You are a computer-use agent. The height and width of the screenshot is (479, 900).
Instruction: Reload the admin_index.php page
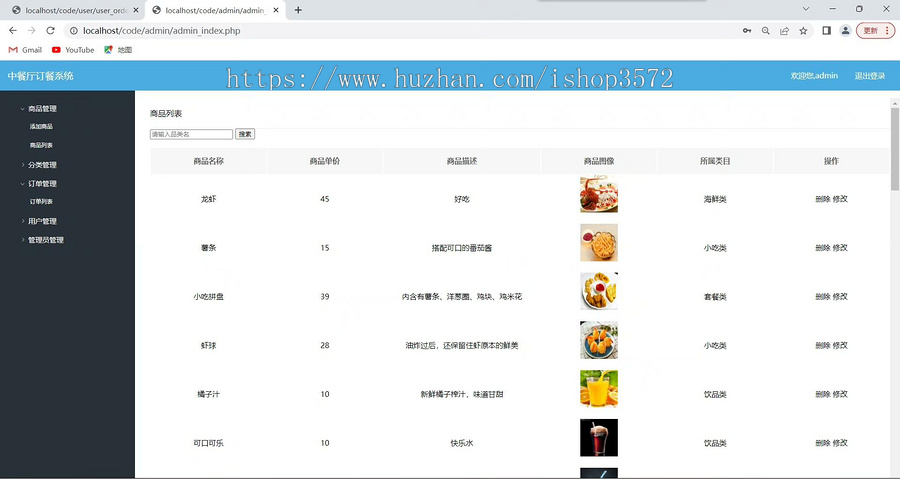point(51,30)
